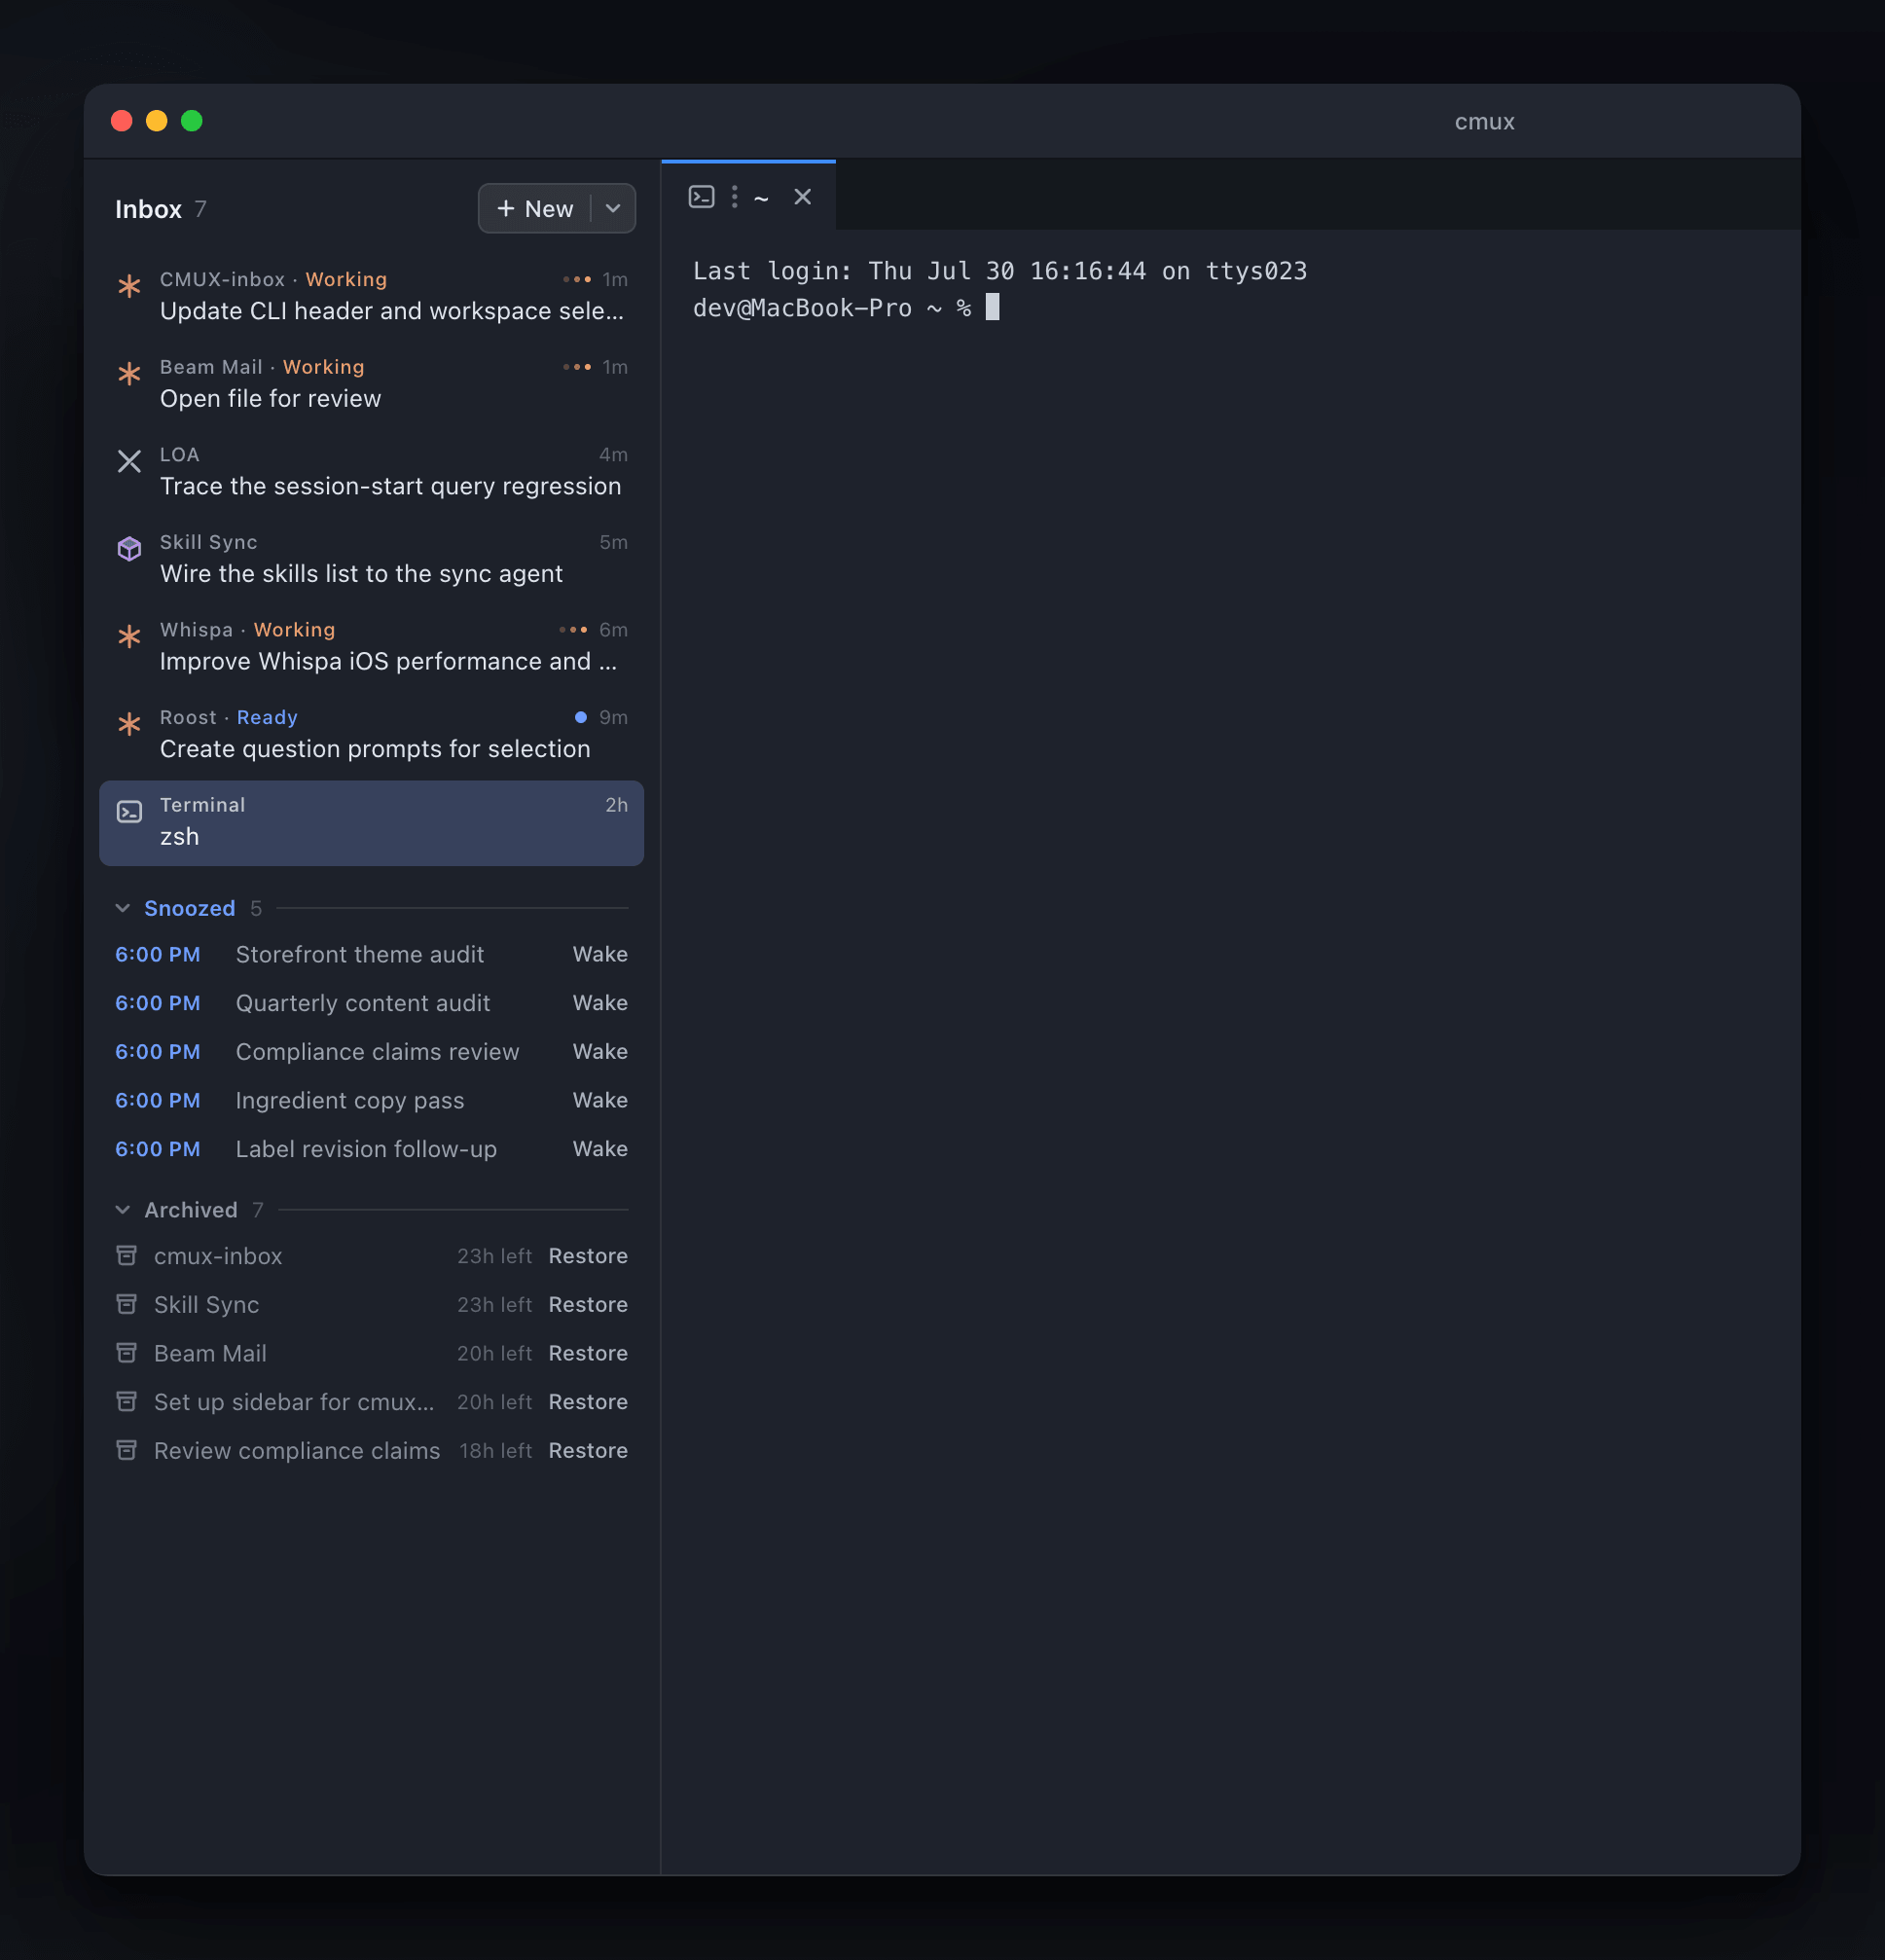This screenshot has width=1885, height=1960.
Task: Collapse the Archived section chevron
Action: [123, 1210]
